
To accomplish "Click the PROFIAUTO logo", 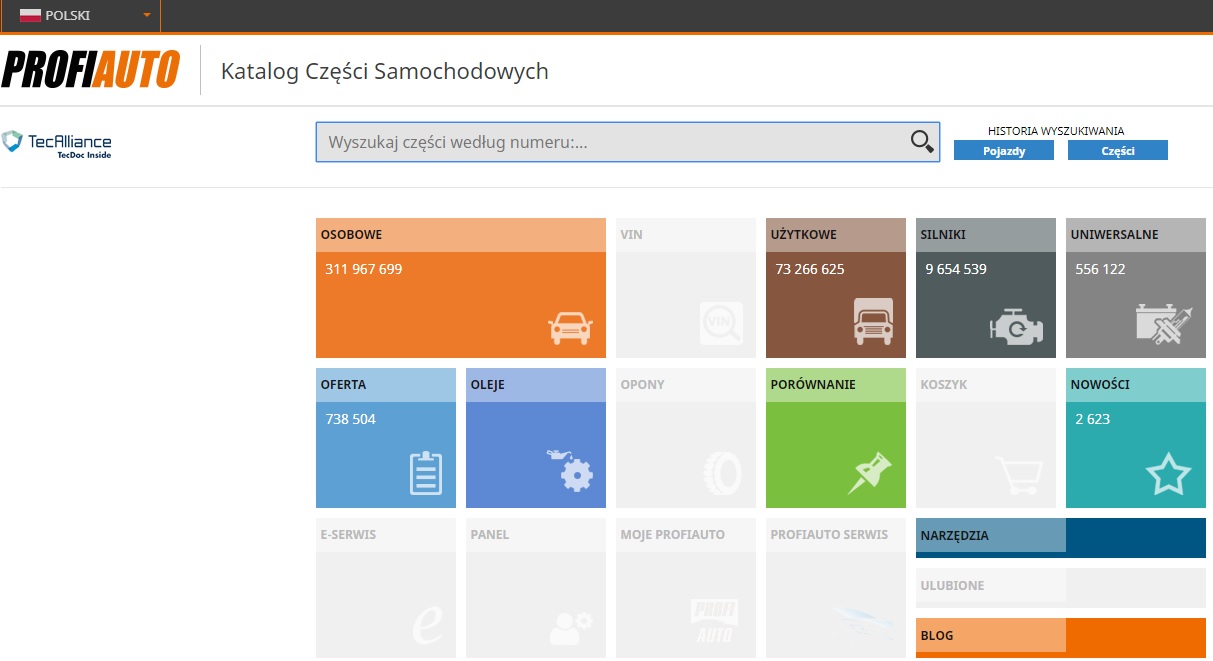I will [x=91, y=70].
